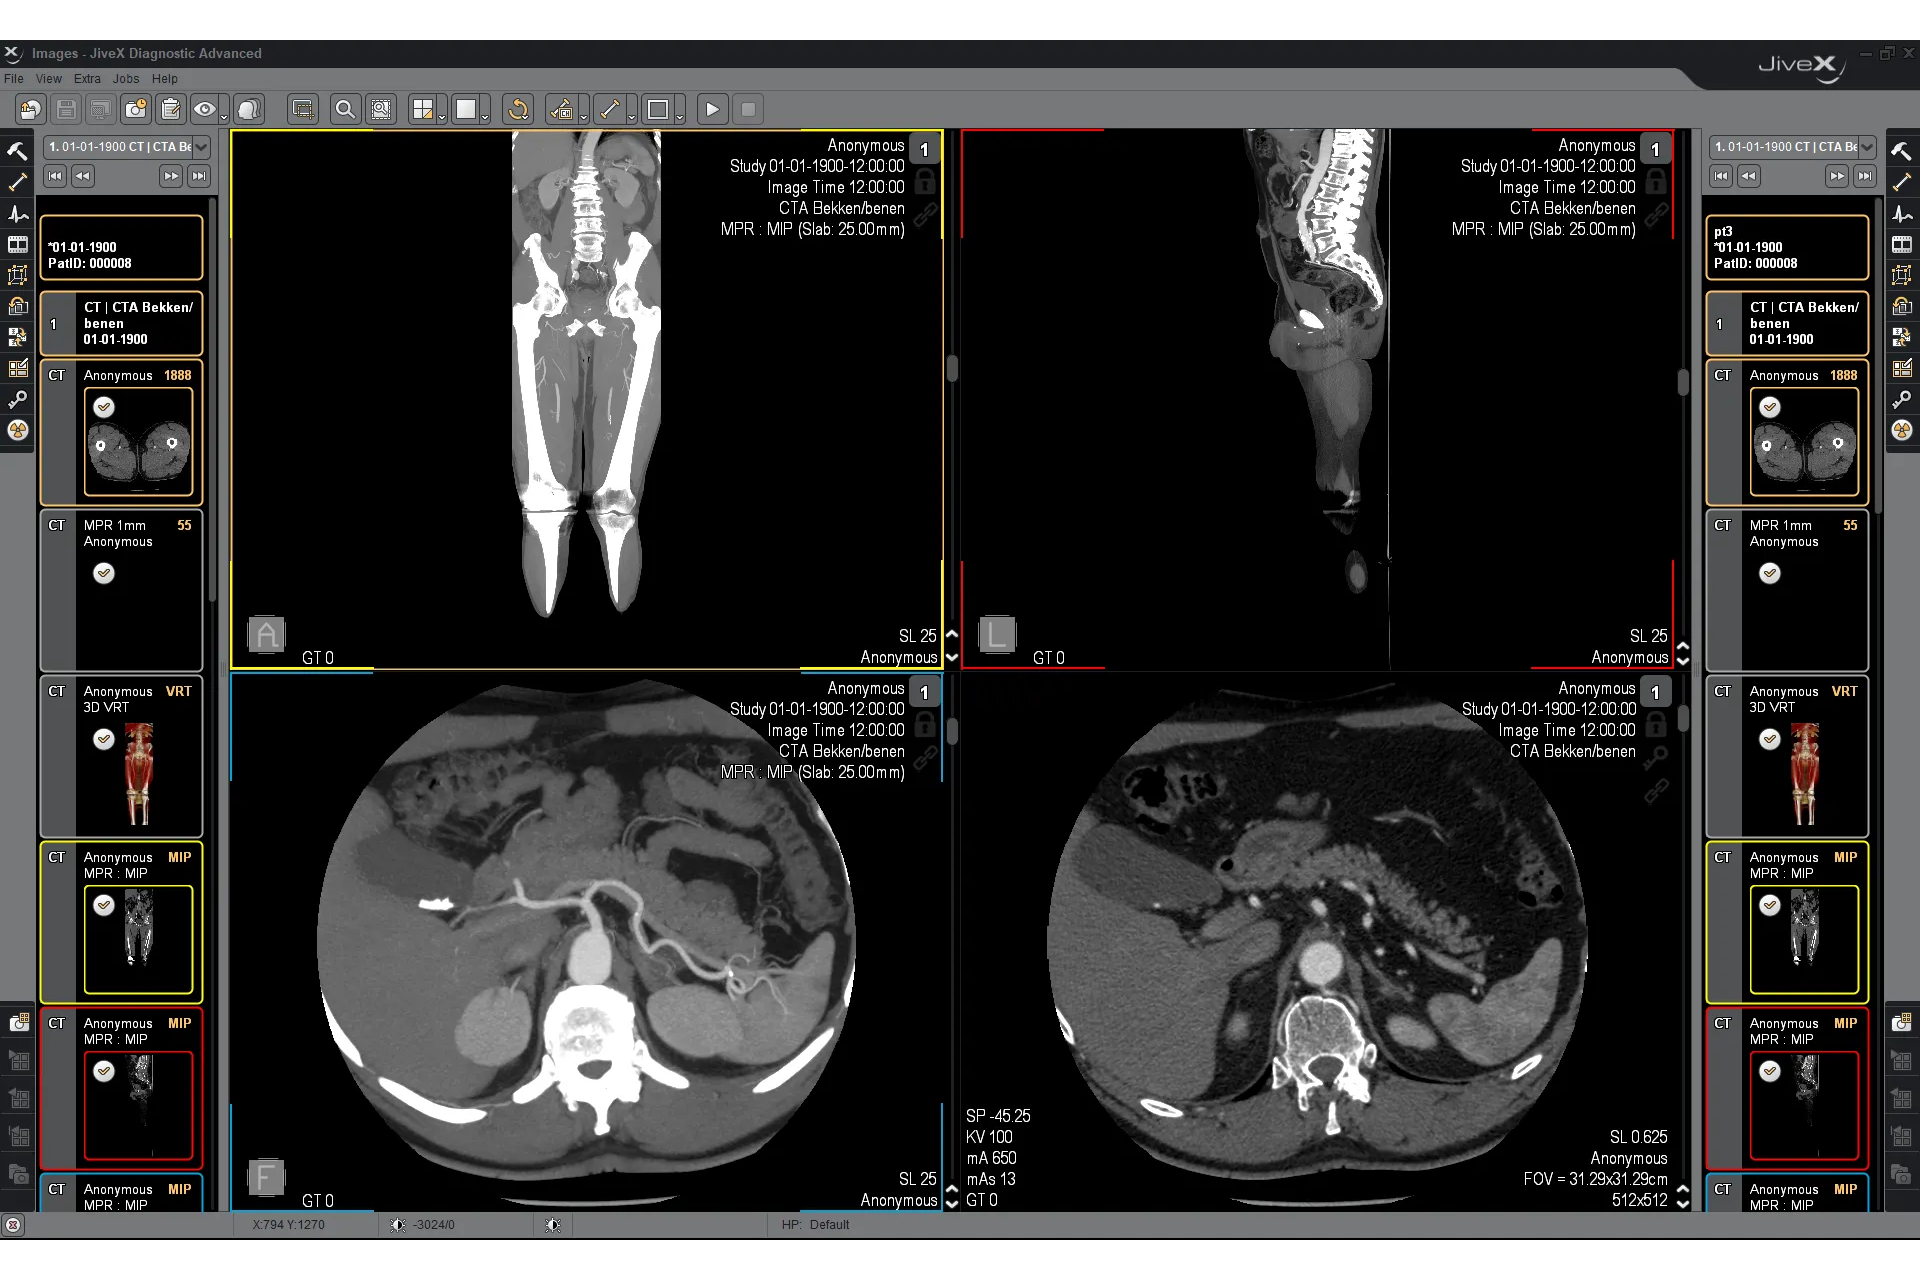The height and width of the screenshot is (1280, 1920).
Task: Expand the right study selector dropdown
Action: [x=1867, y=147]
